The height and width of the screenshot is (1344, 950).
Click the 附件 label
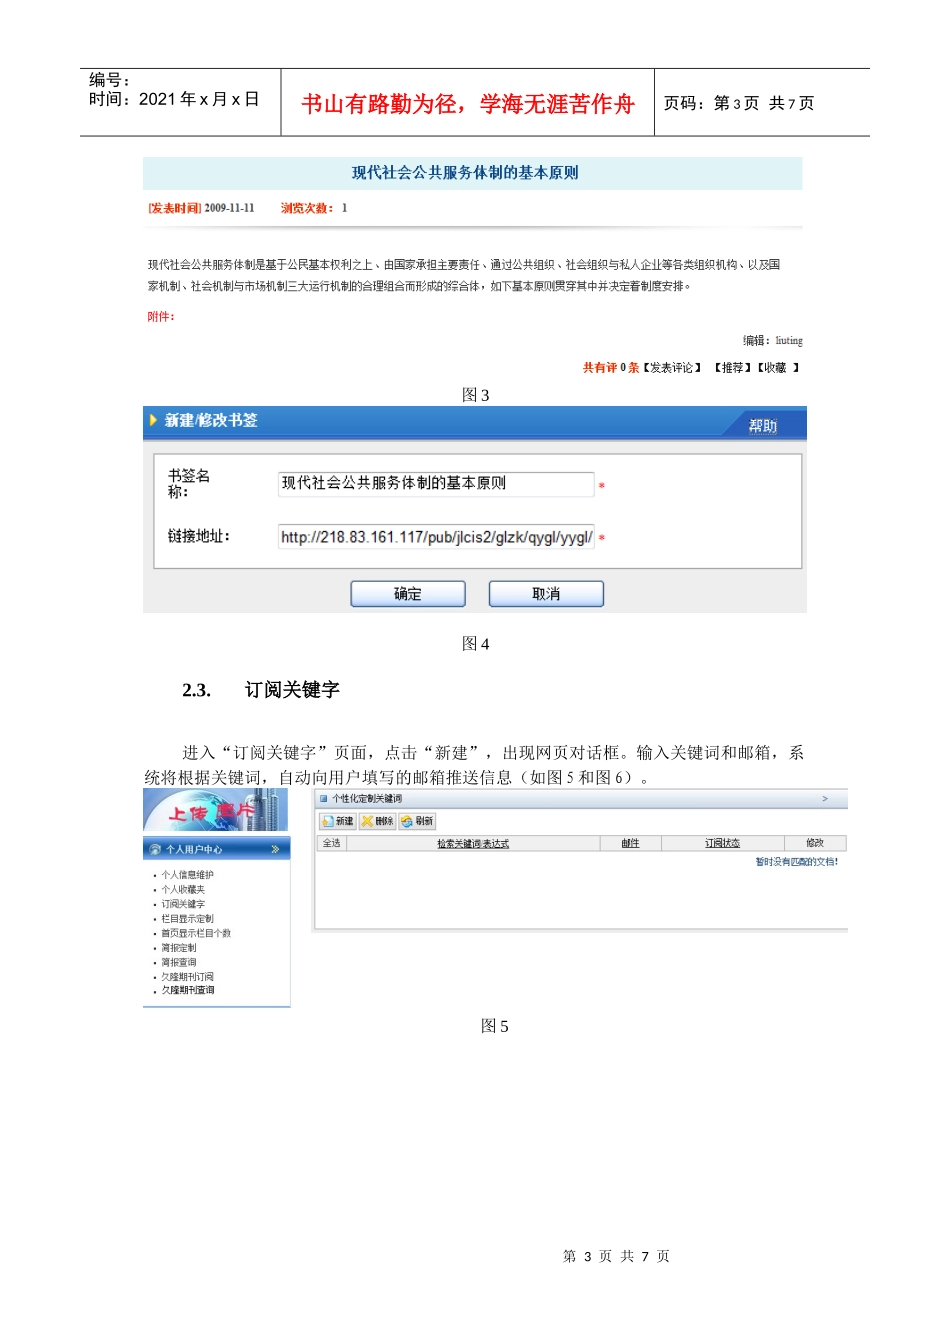161,317
